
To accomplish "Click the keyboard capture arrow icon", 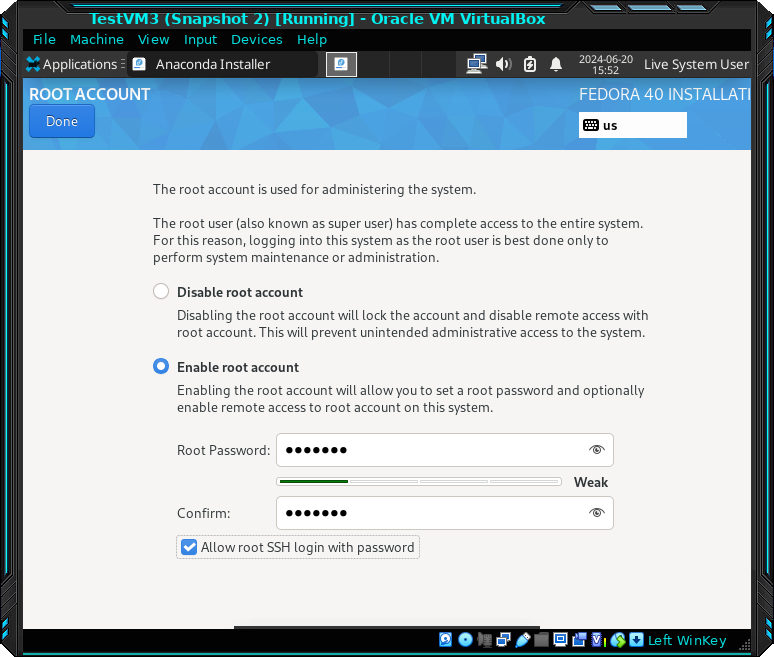I will point(636,640).
